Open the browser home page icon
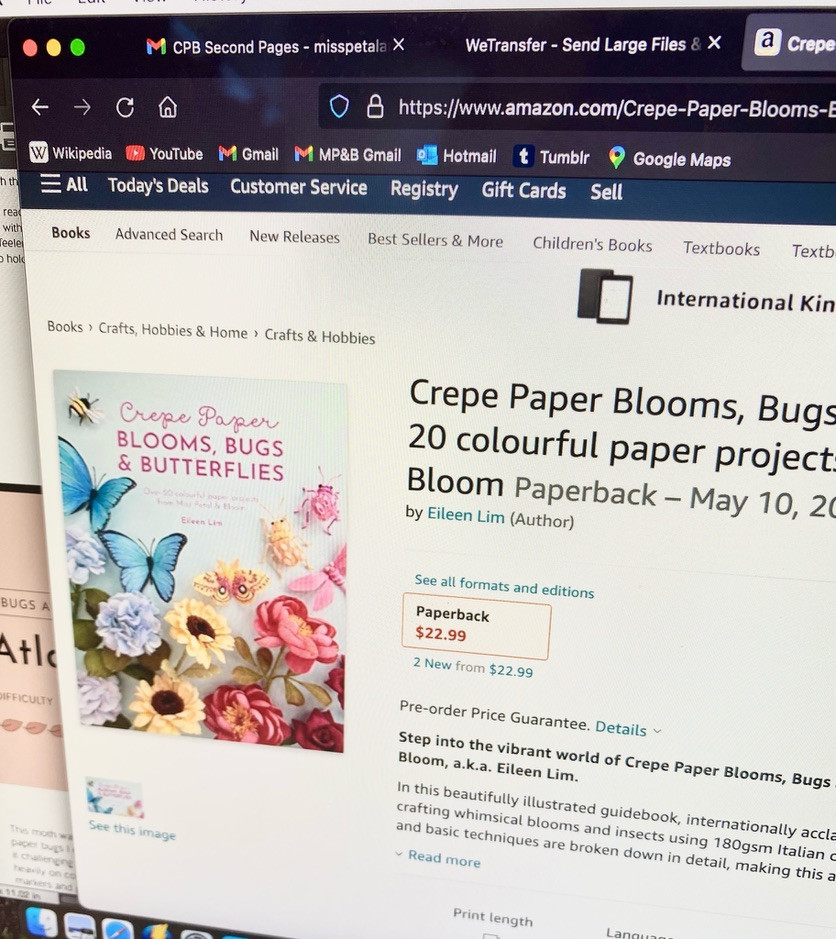836x939 pixels. tap(168, 107)
